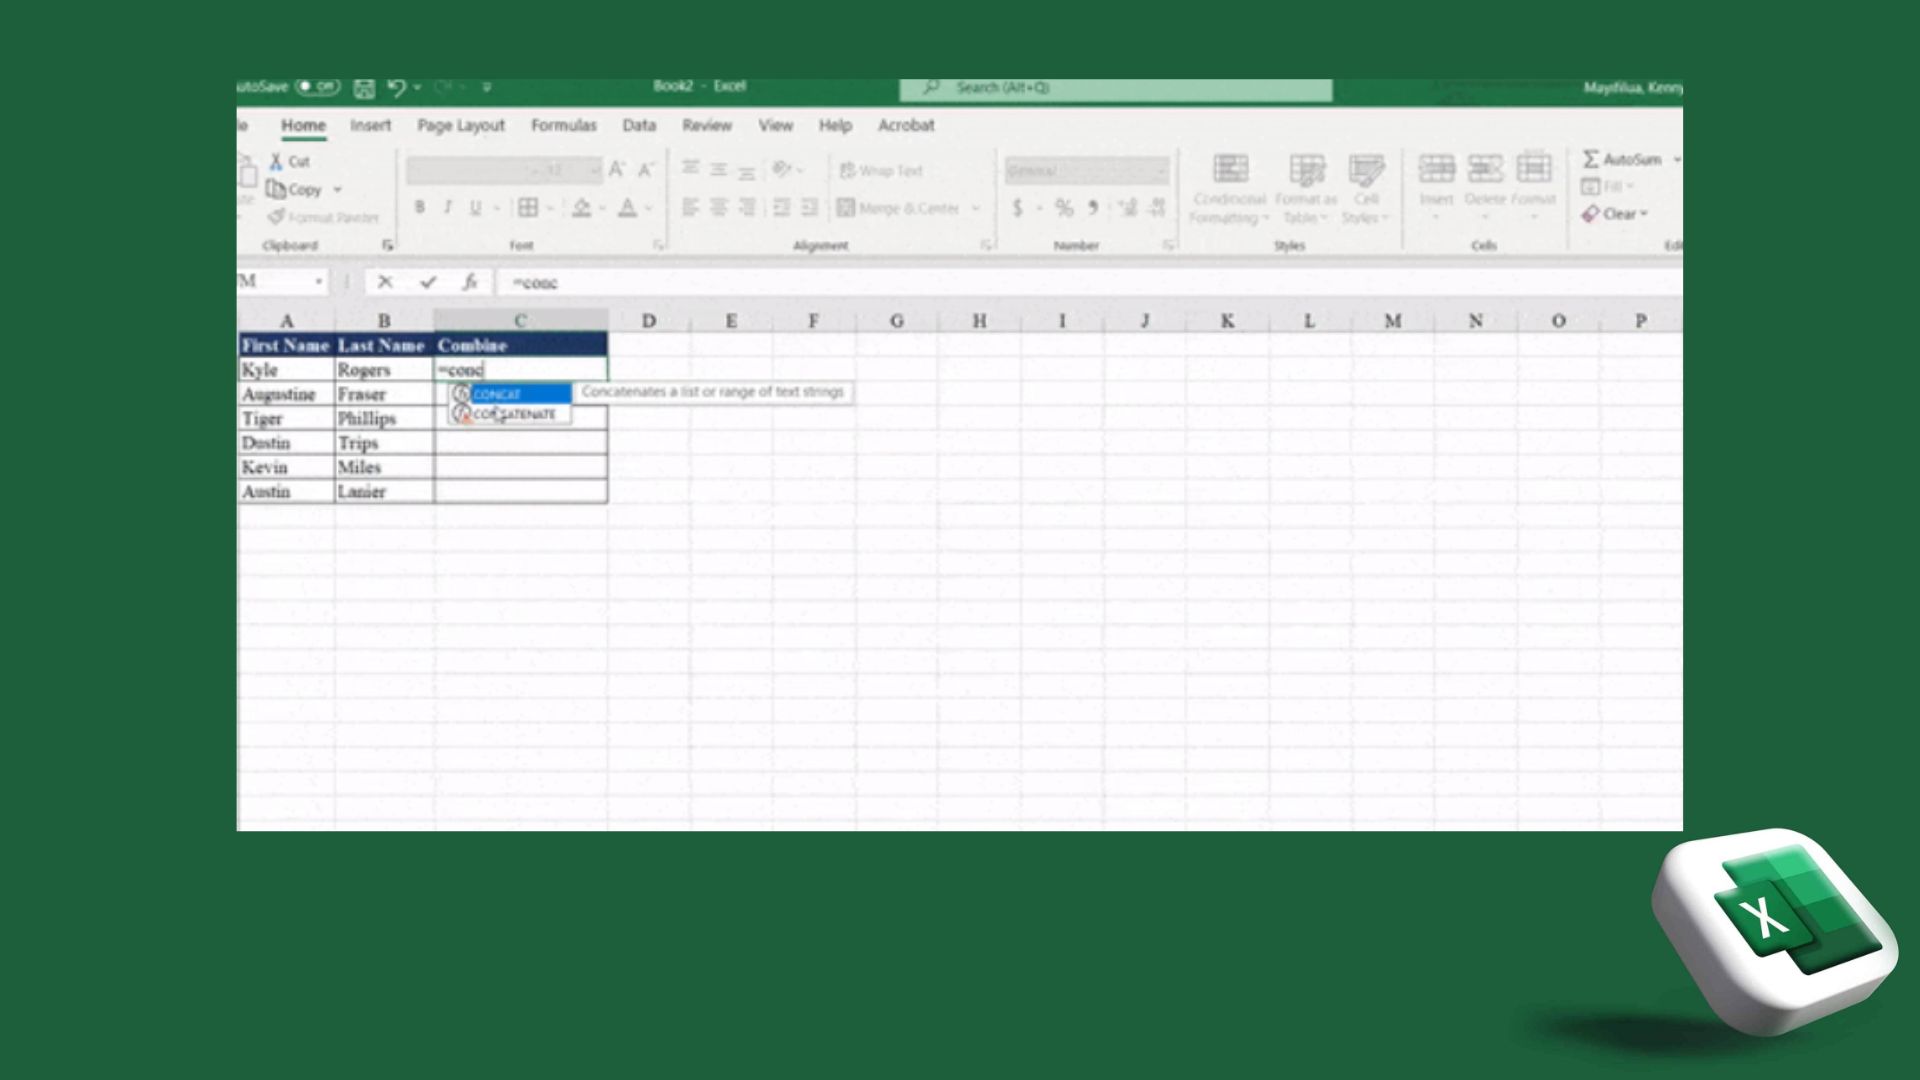Click Format cells button
Image resolution: width=1920 pixels, height=1080 pixels.
(1533, 184)
